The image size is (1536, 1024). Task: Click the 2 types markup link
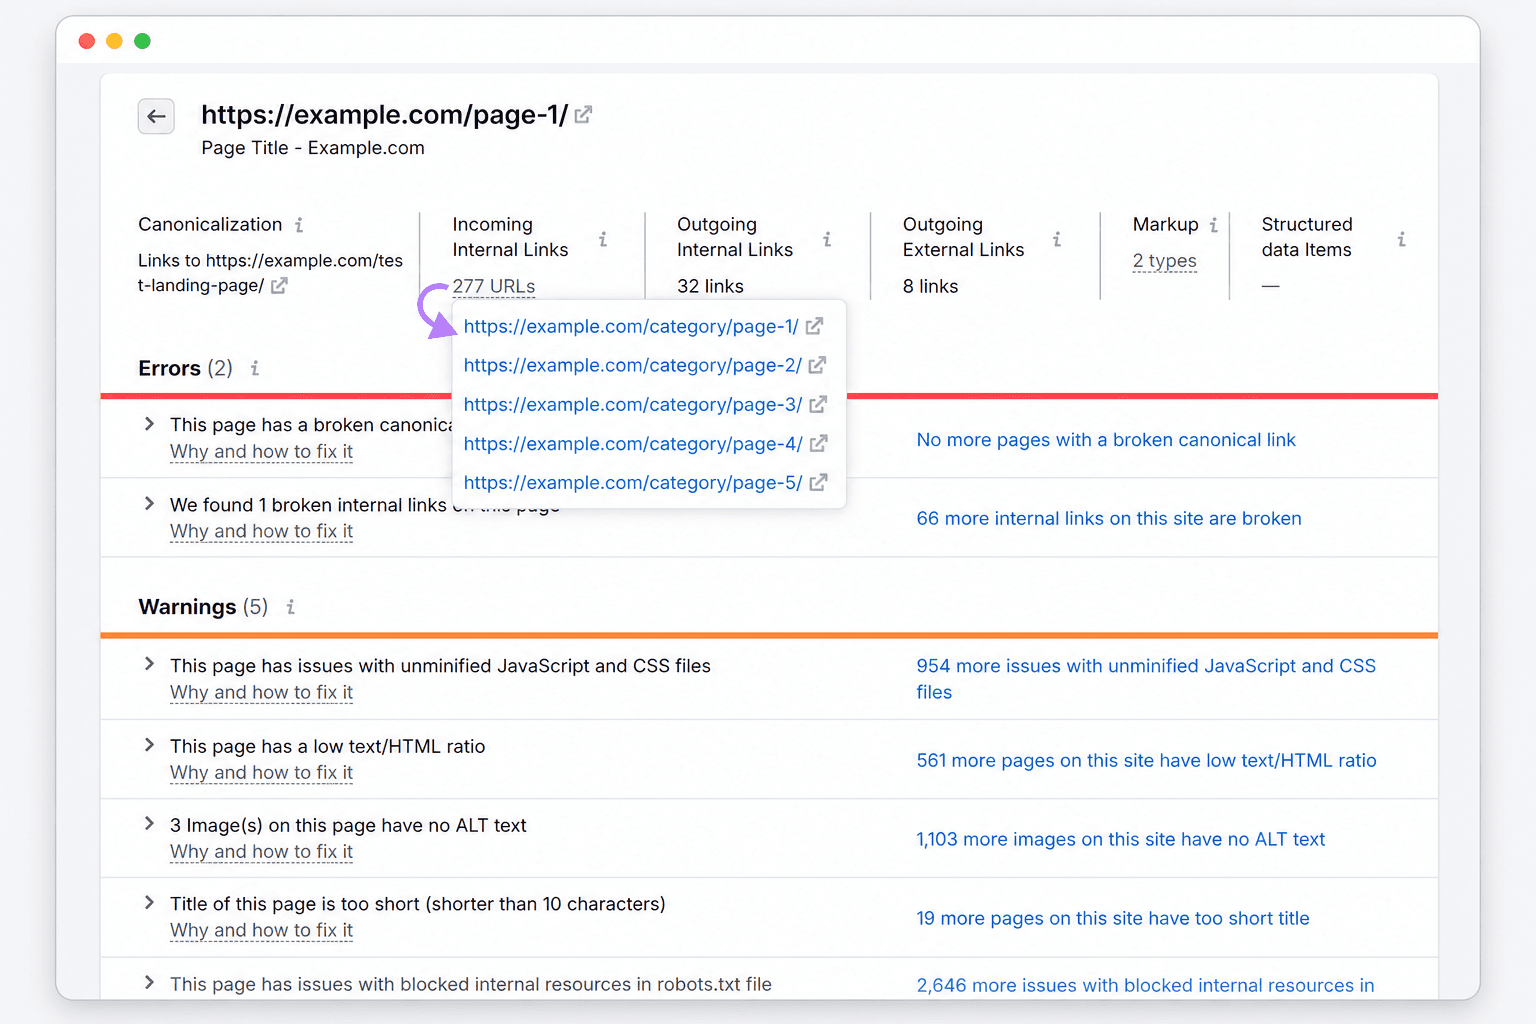(x=1165, y=261)
